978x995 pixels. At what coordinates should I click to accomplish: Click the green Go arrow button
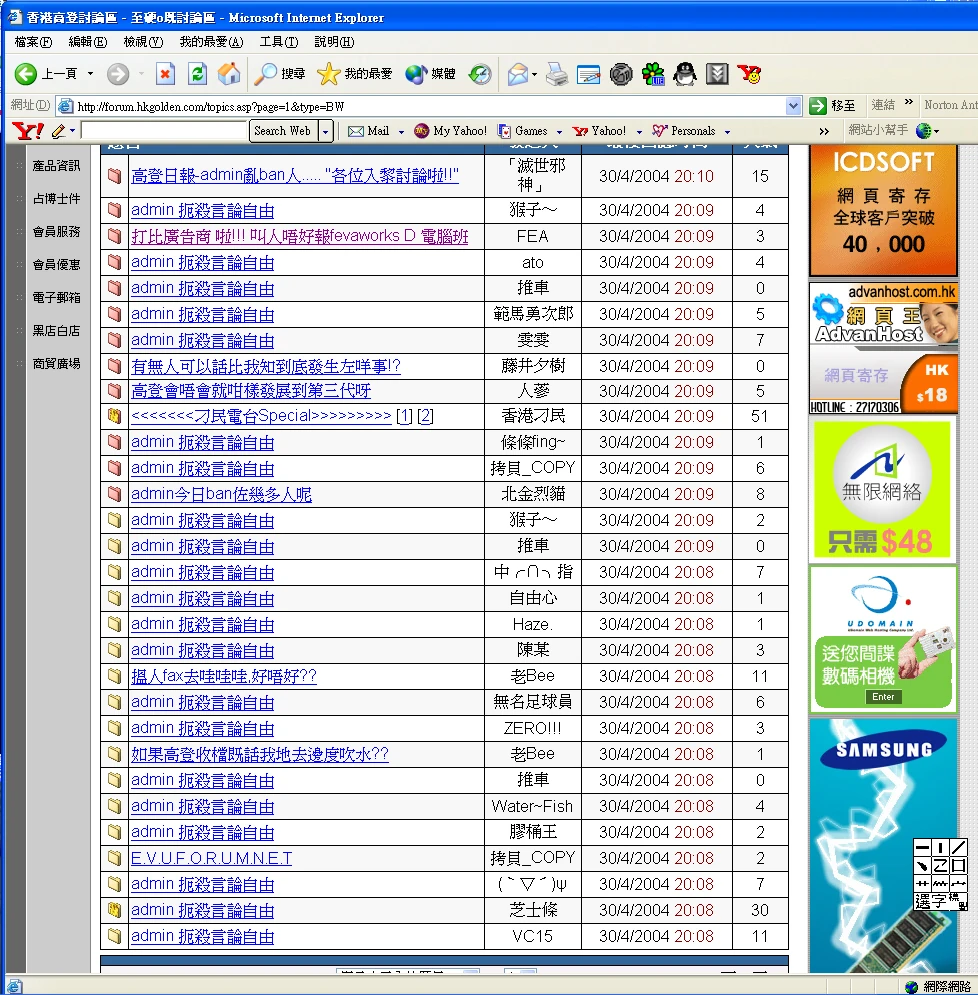818,106
